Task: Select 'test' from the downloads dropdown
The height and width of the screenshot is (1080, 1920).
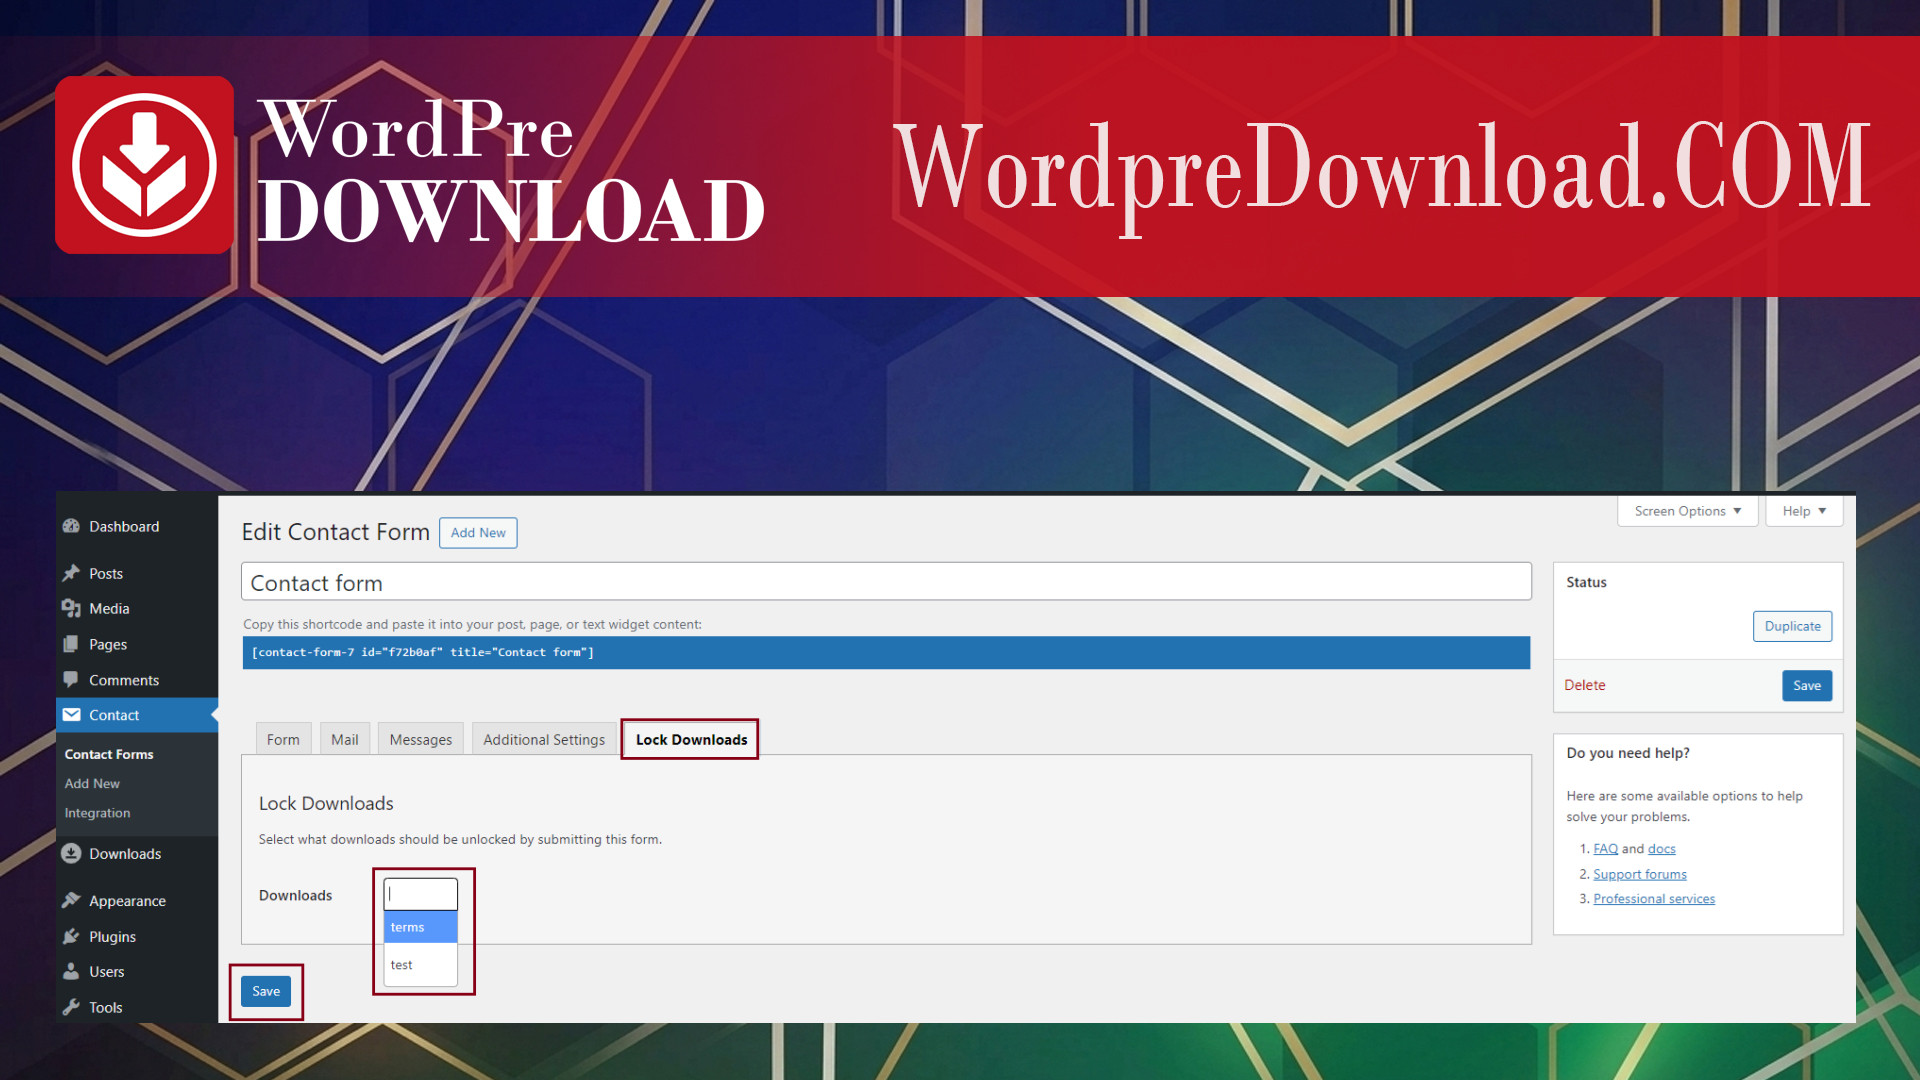Action: tap(421, 965)
